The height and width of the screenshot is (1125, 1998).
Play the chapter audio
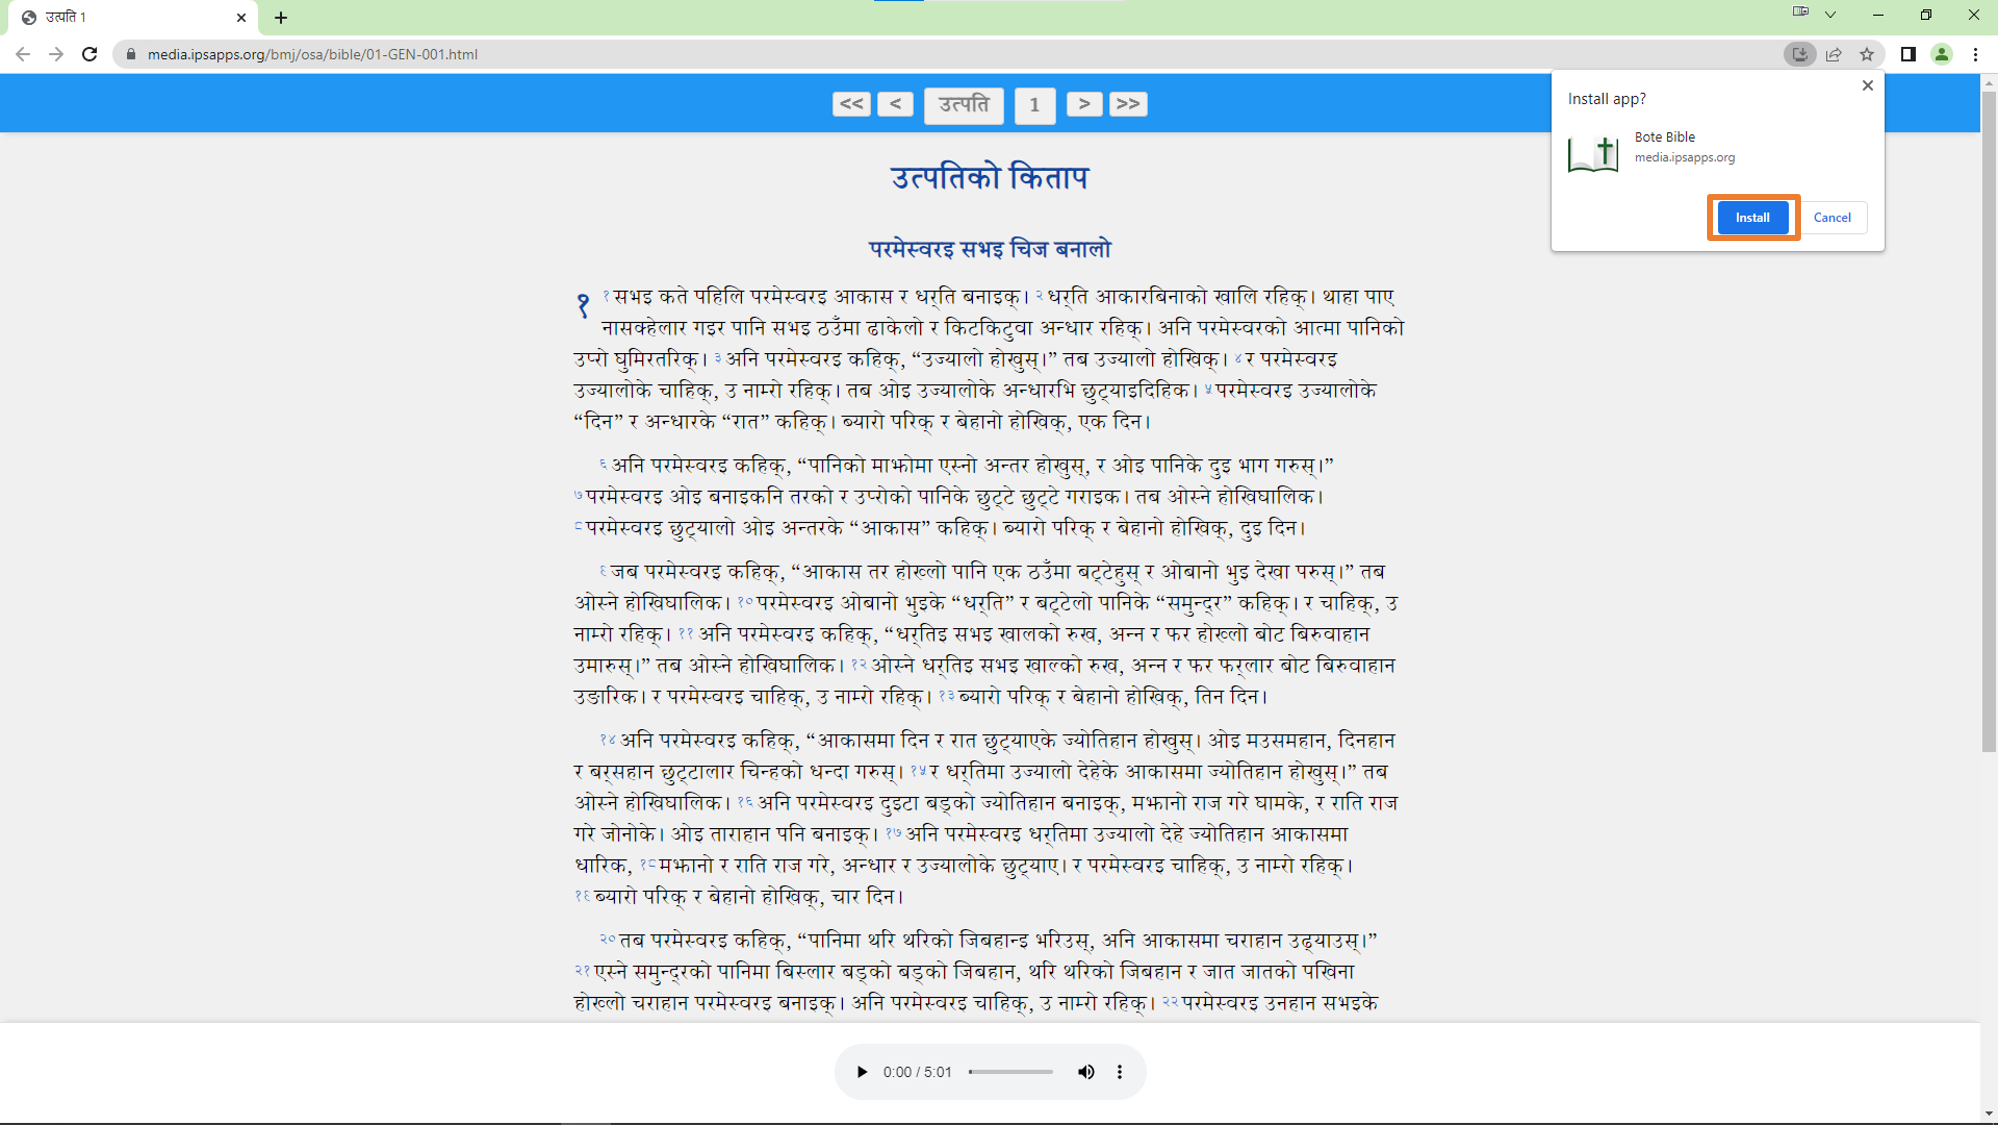point(862,1072)
